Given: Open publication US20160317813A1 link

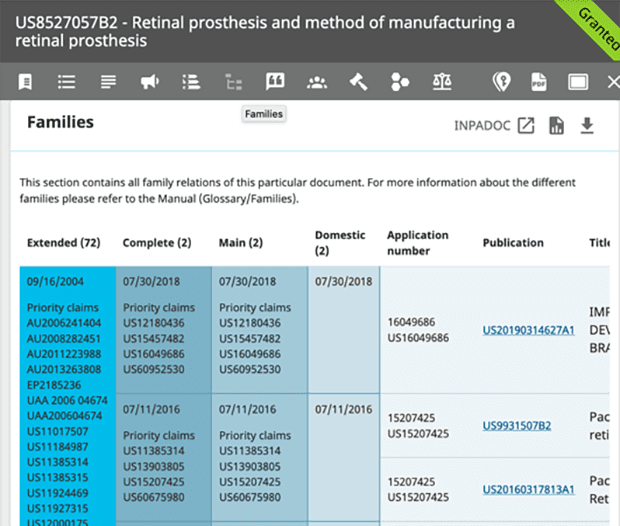Looking at the screenshot, I should pyautogui.click(x=528, y=489).
